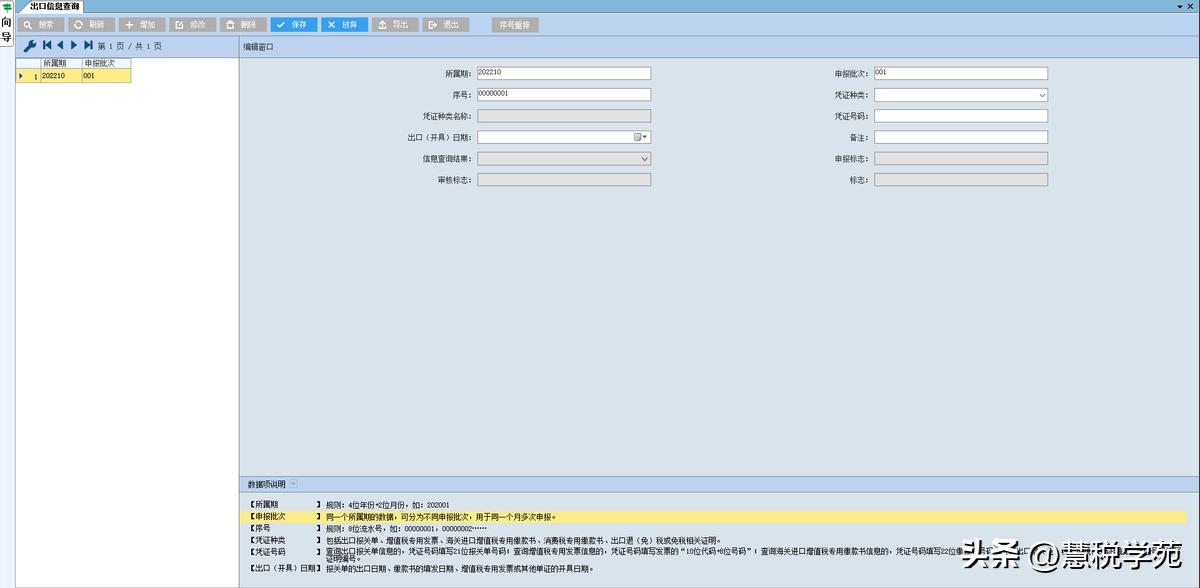Jump to the last page arrow
Image resolution: width=1200 pixels, height=588 pixels.
[88, 46]
